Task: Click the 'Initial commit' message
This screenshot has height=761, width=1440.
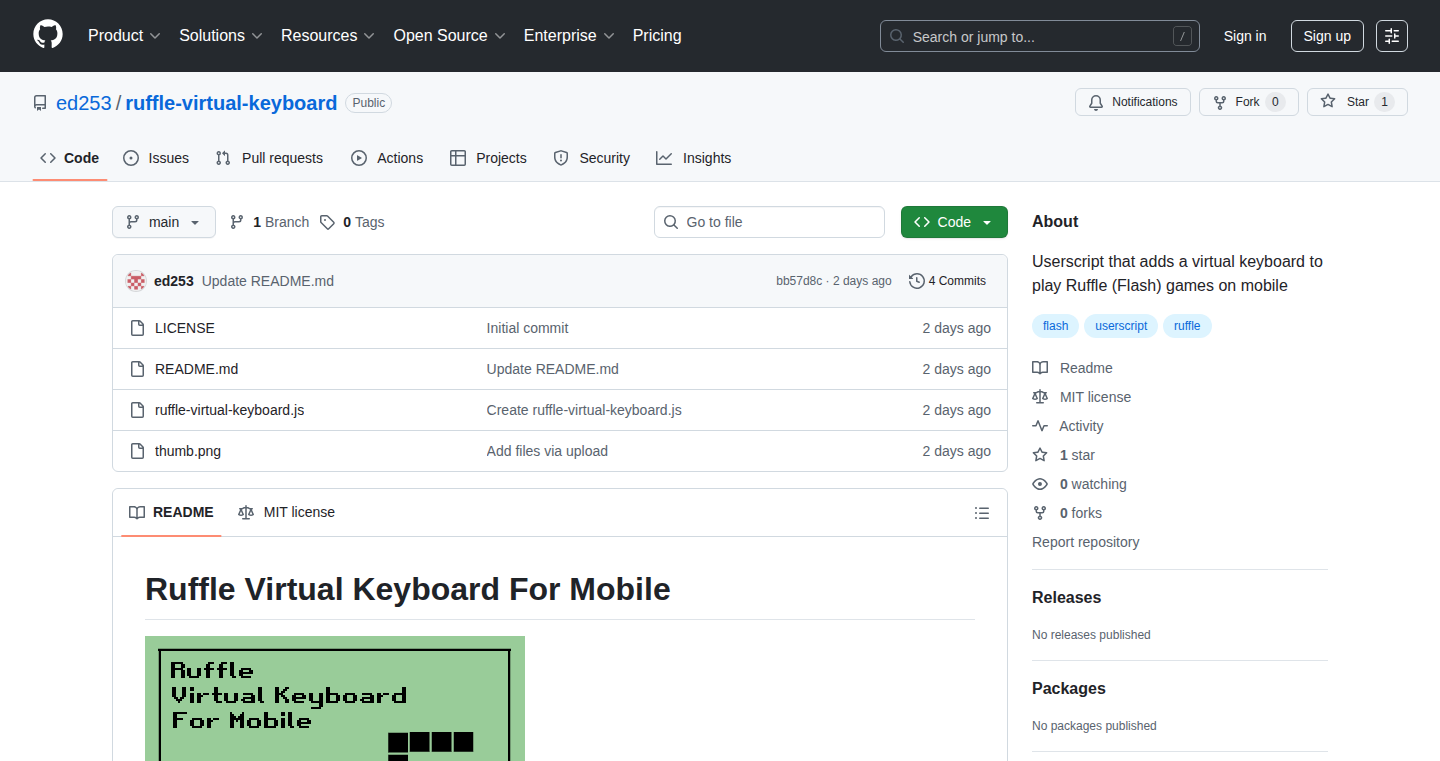Action: tap(528, 328)
